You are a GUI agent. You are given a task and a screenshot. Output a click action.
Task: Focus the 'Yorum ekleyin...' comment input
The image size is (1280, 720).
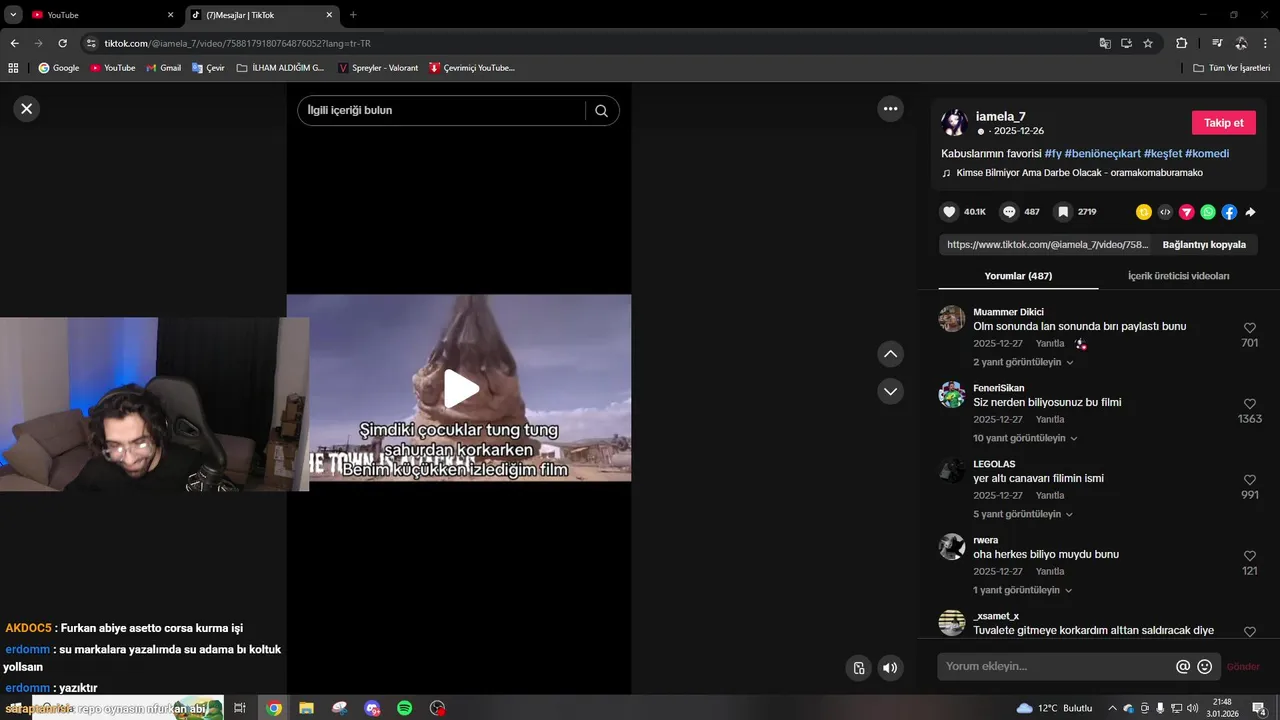click(x=1055, y=667)
